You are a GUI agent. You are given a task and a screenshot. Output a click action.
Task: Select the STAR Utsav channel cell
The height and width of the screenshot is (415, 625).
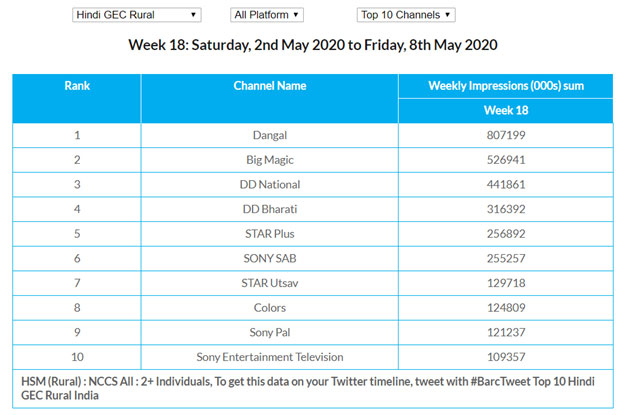point(269,283)
